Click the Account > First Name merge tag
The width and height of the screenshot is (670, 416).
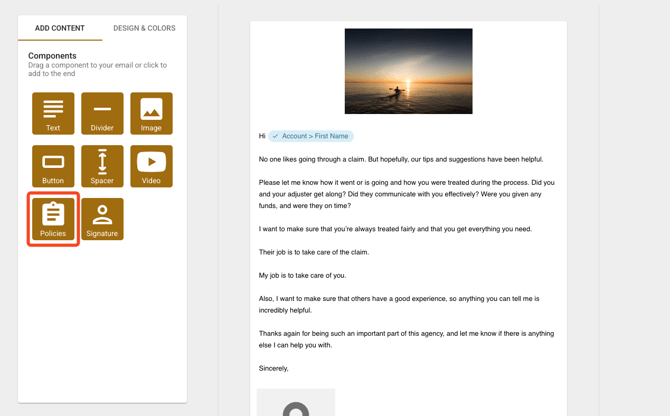point(311,136)
